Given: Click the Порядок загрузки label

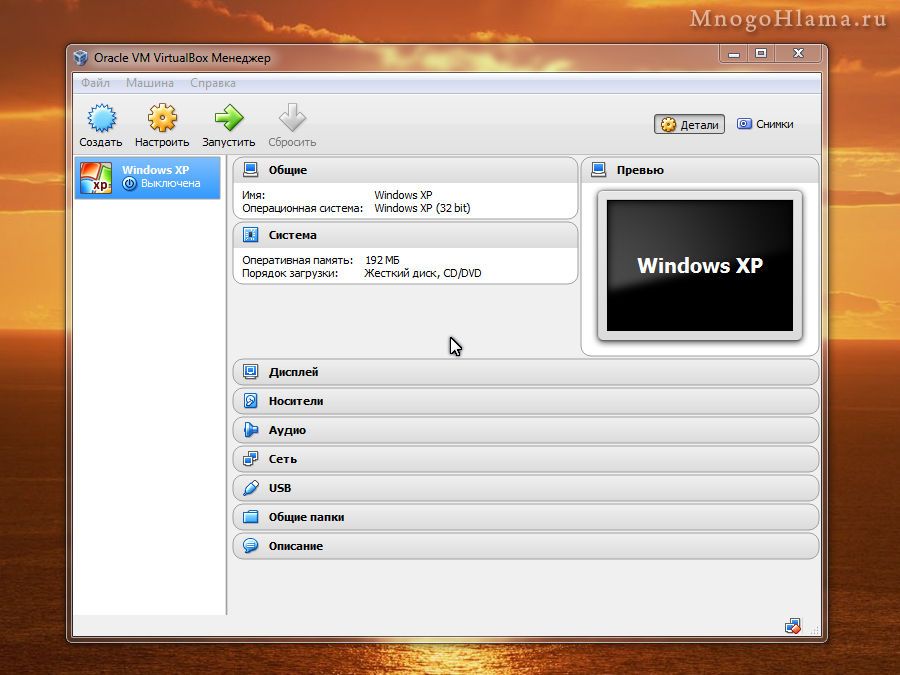Looking at the screenshot, I should click(x=290, y=273).
